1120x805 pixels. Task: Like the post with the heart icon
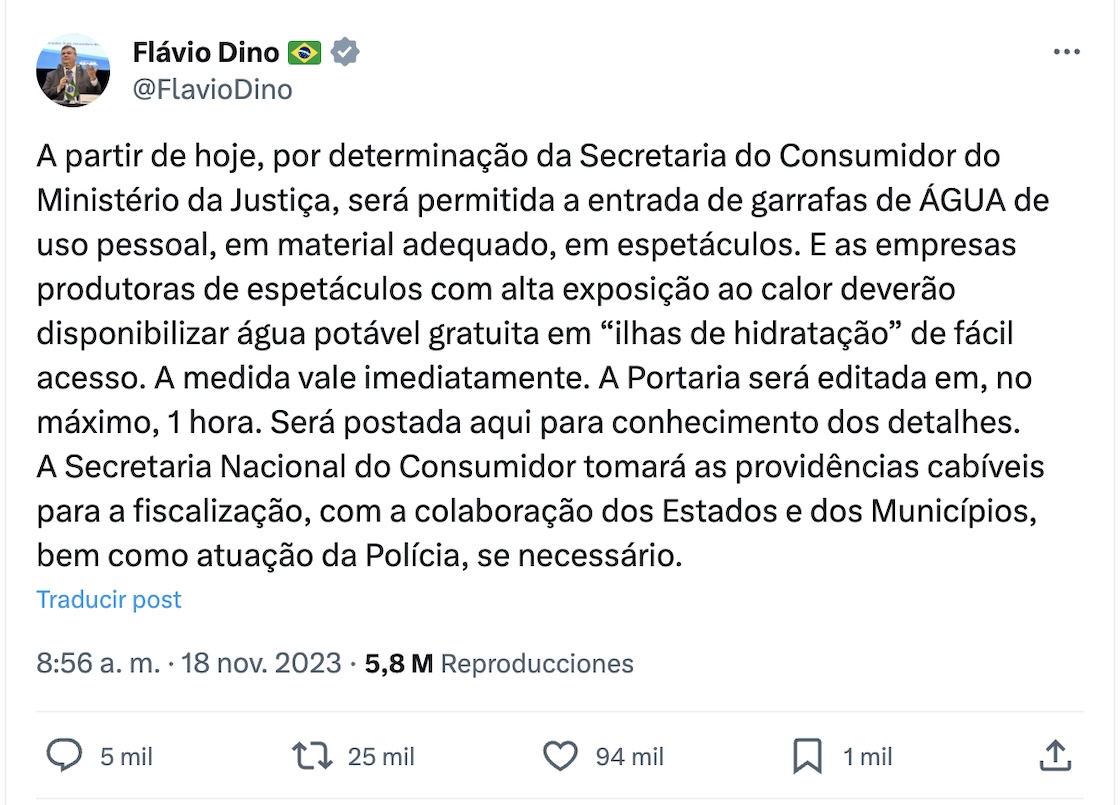tap(561, 756)
